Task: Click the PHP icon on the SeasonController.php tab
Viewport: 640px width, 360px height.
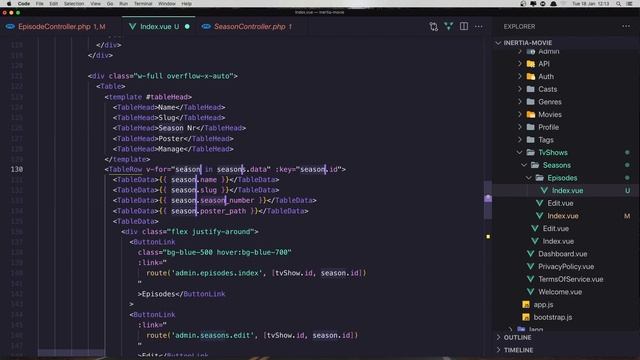Action: [206, 27]
